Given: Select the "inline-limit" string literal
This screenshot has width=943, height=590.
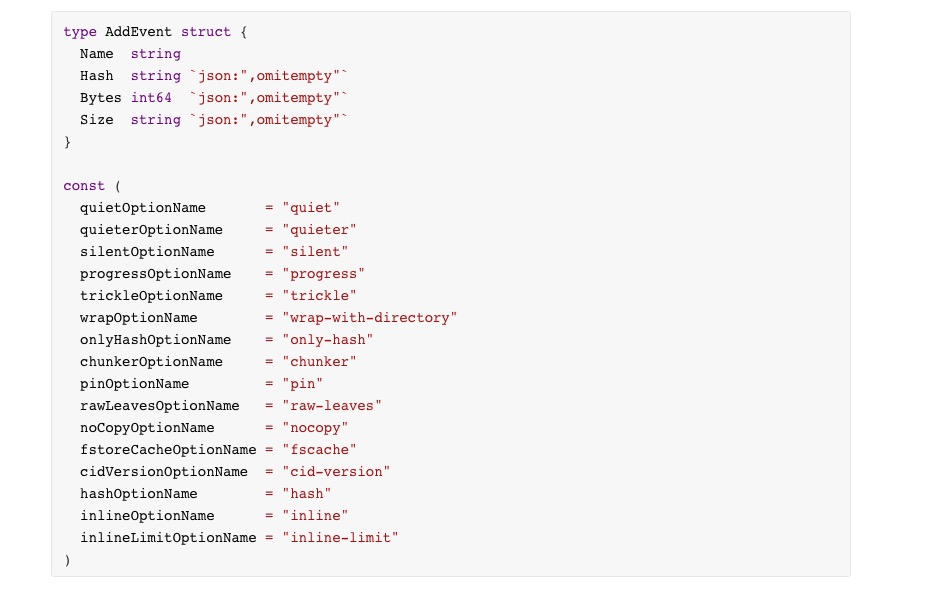Looking at the screenshot, I should pyautogui.click(x=340, y=538).
